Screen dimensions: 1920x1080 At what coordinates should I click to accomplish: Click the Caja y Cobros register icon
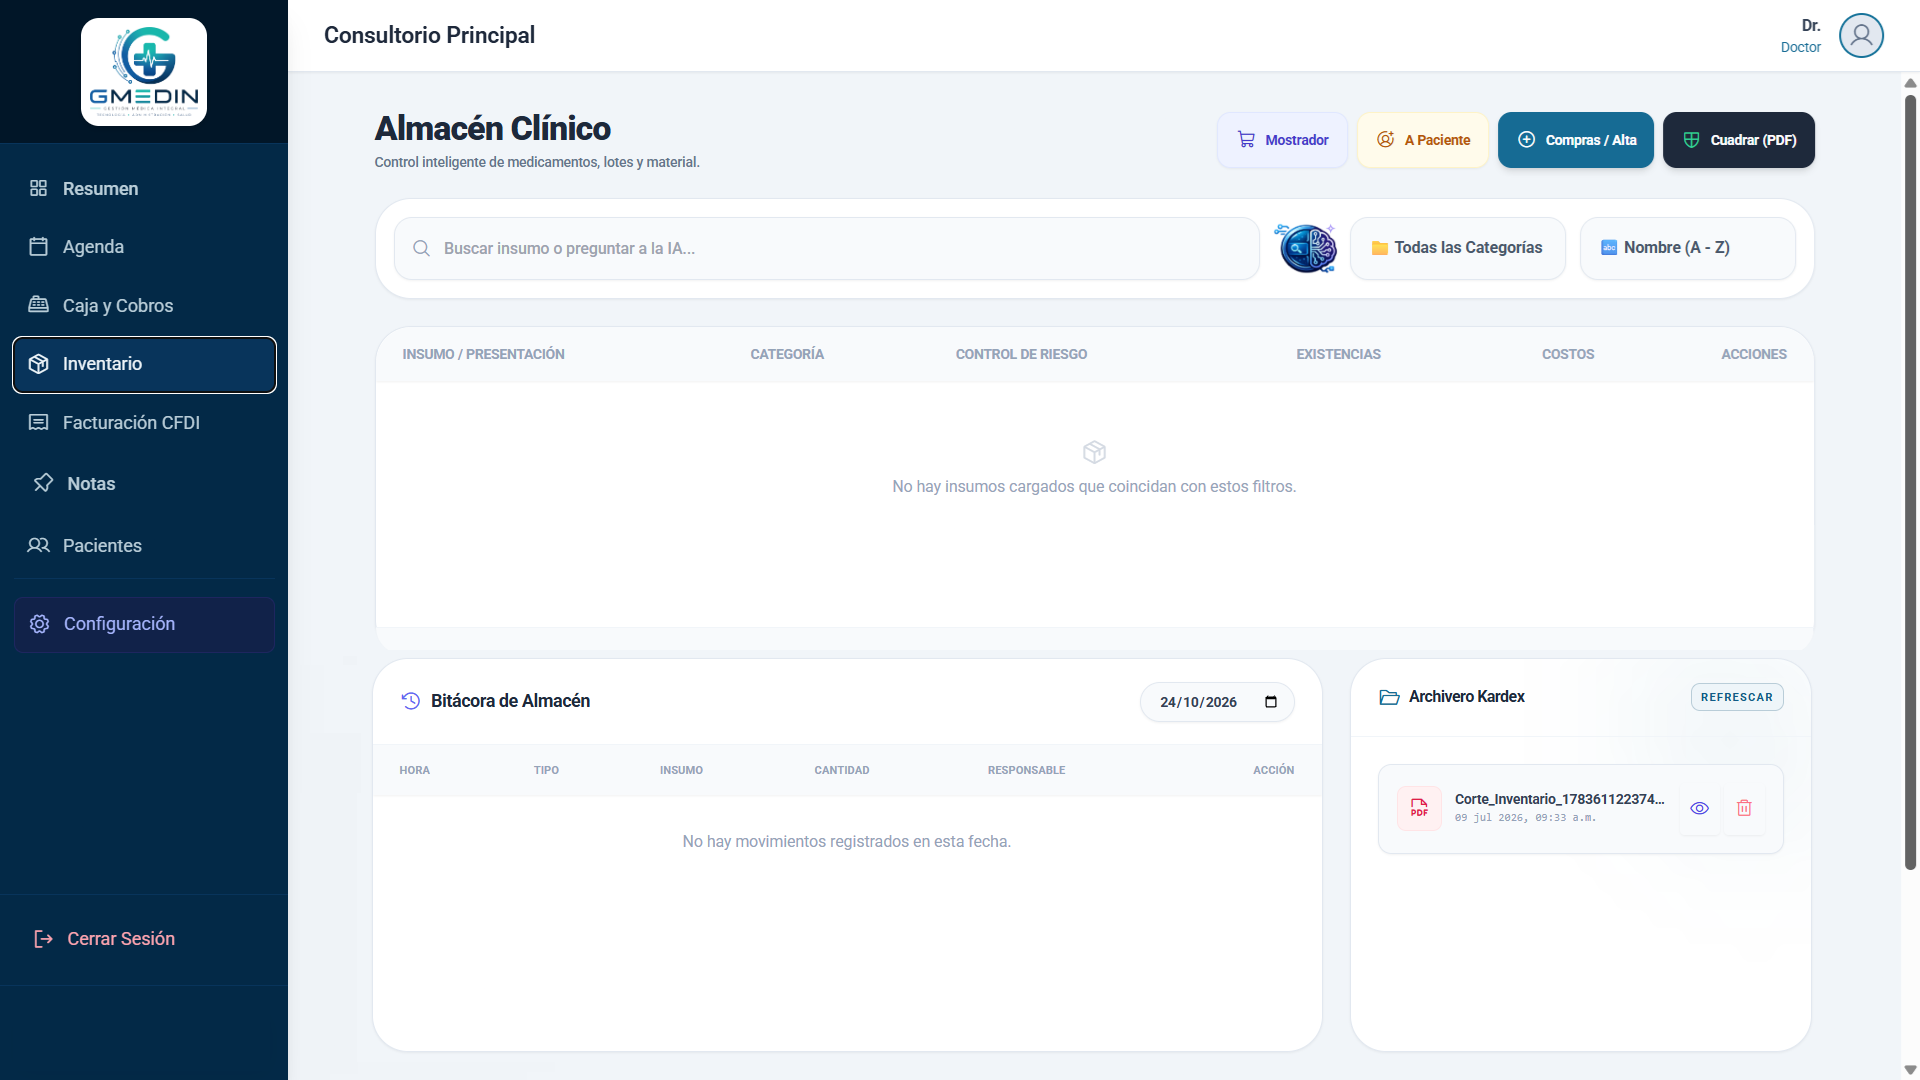coord(38,305)
